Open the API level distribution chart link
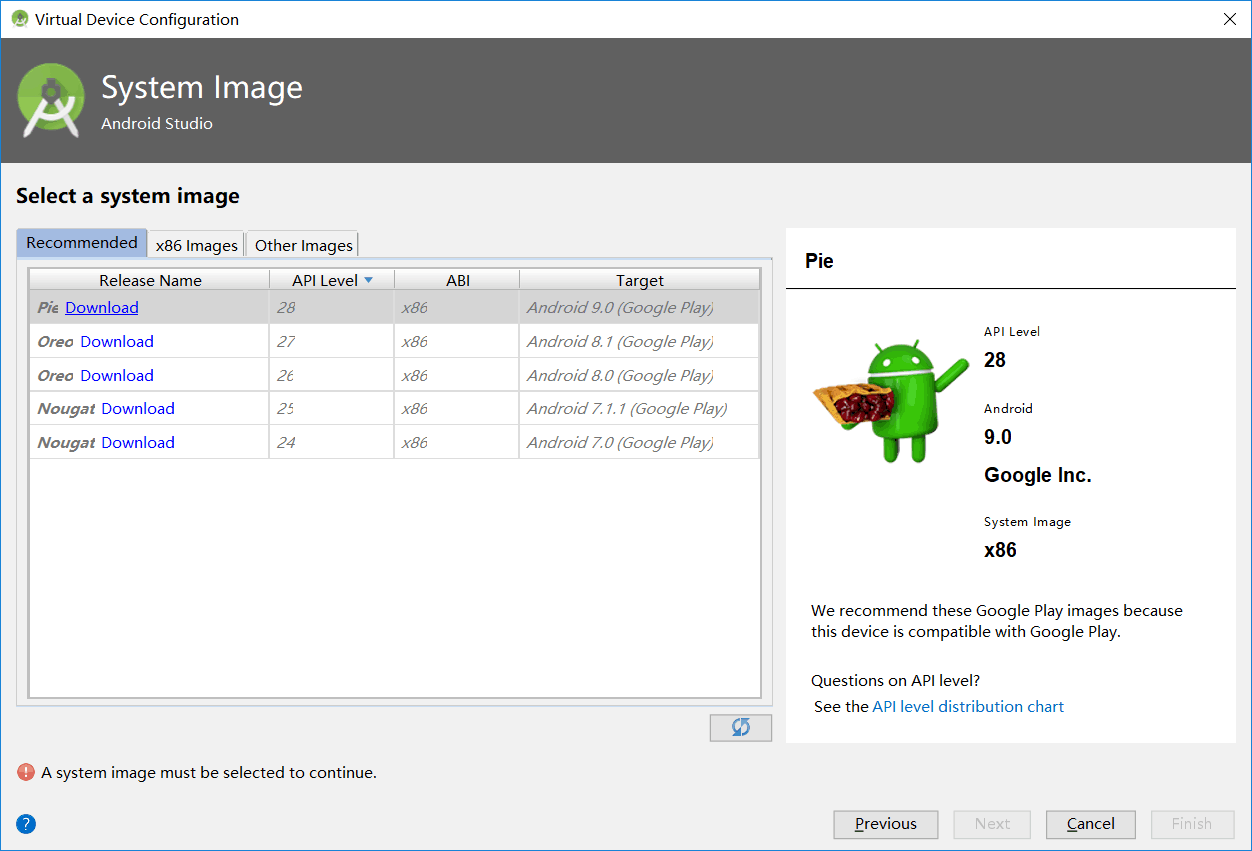1252x851 pixels. point(968,706)
